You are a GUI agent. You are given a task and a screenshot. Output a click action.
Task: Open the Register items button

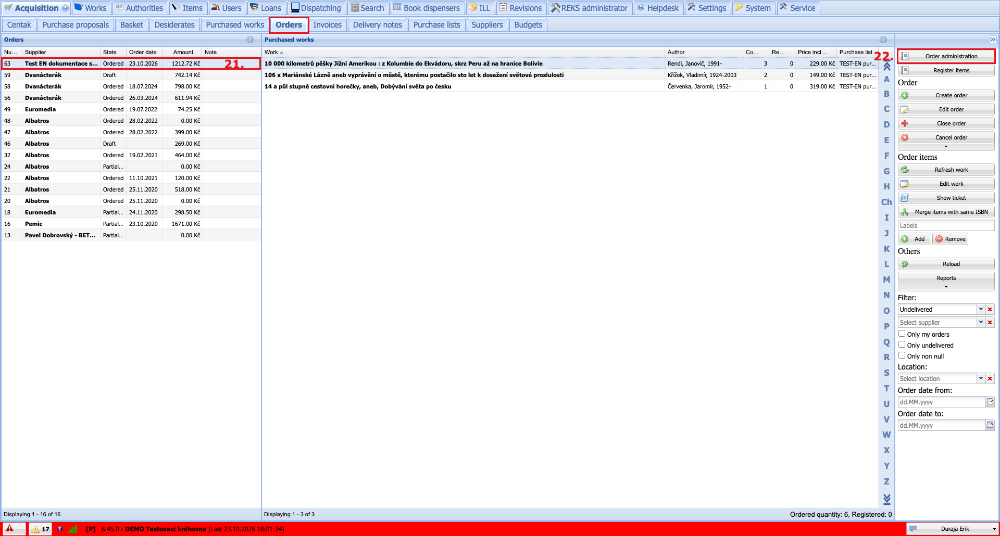(x=946, y=70)
